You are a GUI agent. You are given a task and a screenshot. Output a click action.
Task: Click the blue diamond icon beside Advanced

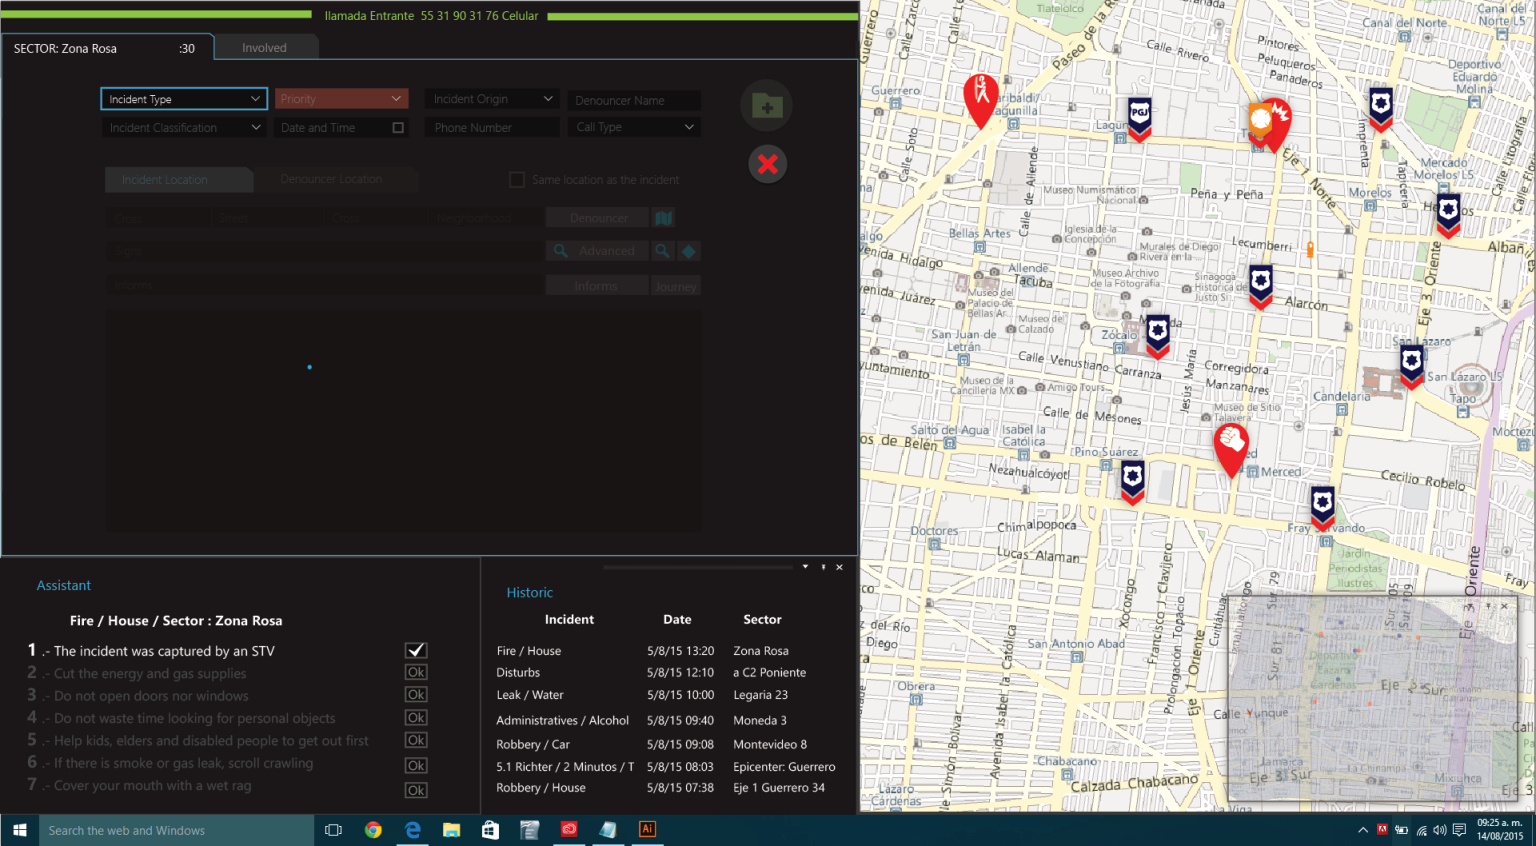coord(689,251)
